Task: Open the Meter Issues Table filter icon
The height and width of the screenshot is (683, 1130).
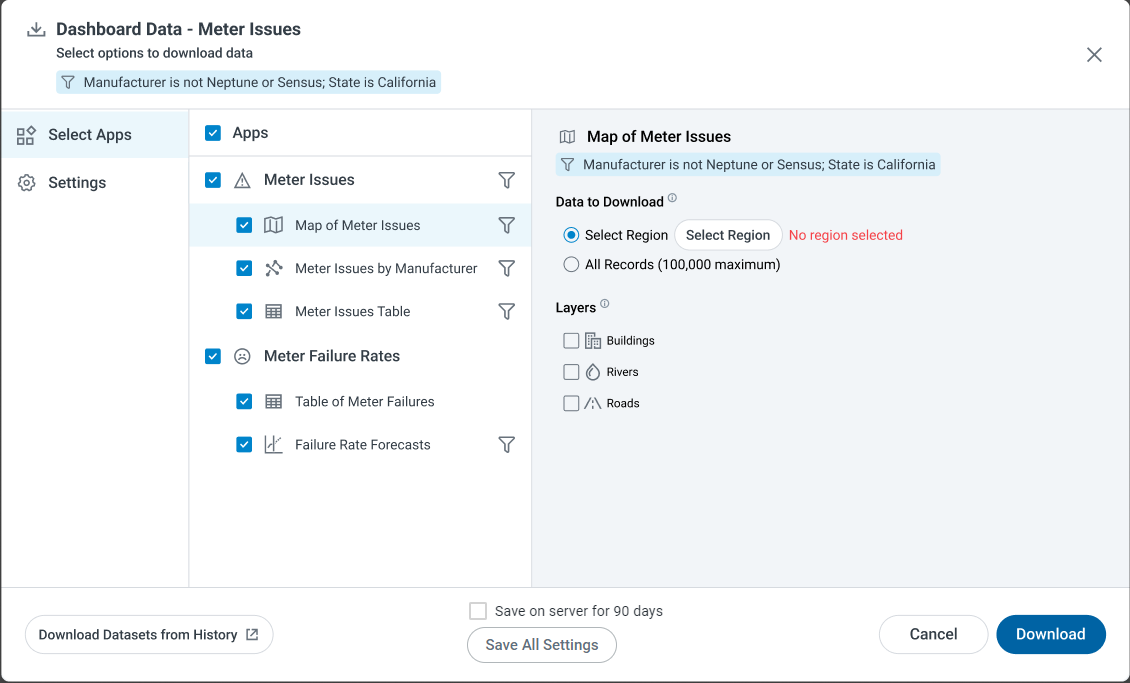Action: coord(507,311)
